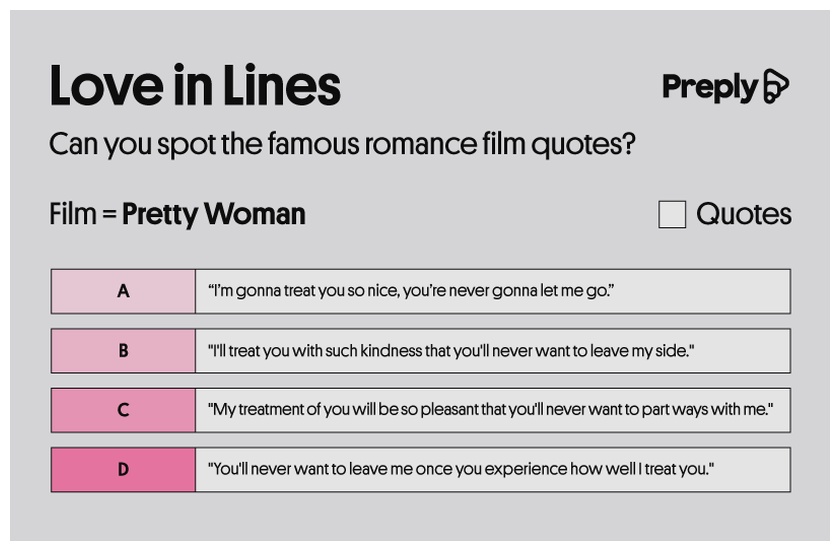Select the darker pink C label box

(123, 410)
